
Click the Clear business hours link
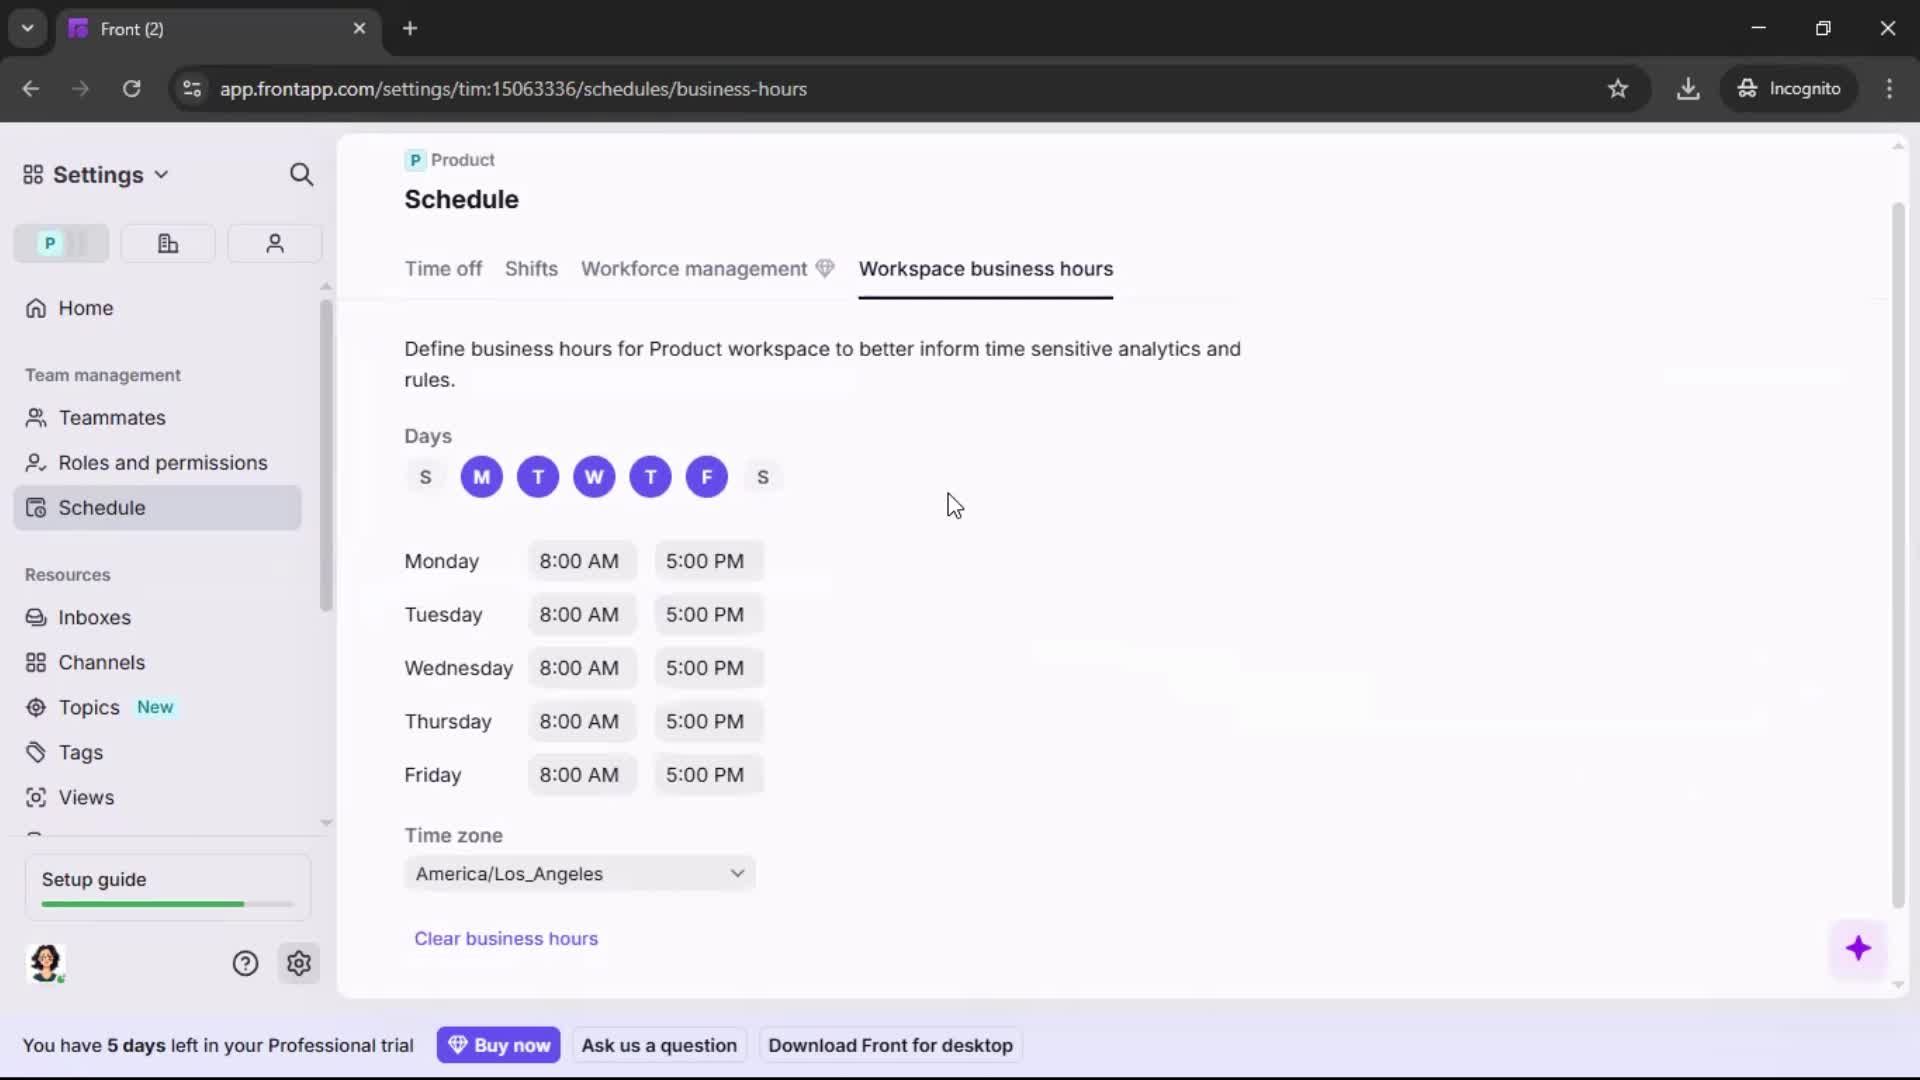506,938
